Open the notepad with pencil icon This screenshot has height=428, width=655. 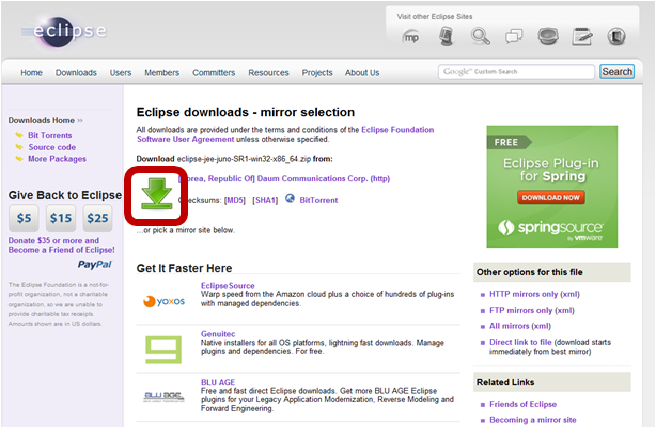[582, 36]
